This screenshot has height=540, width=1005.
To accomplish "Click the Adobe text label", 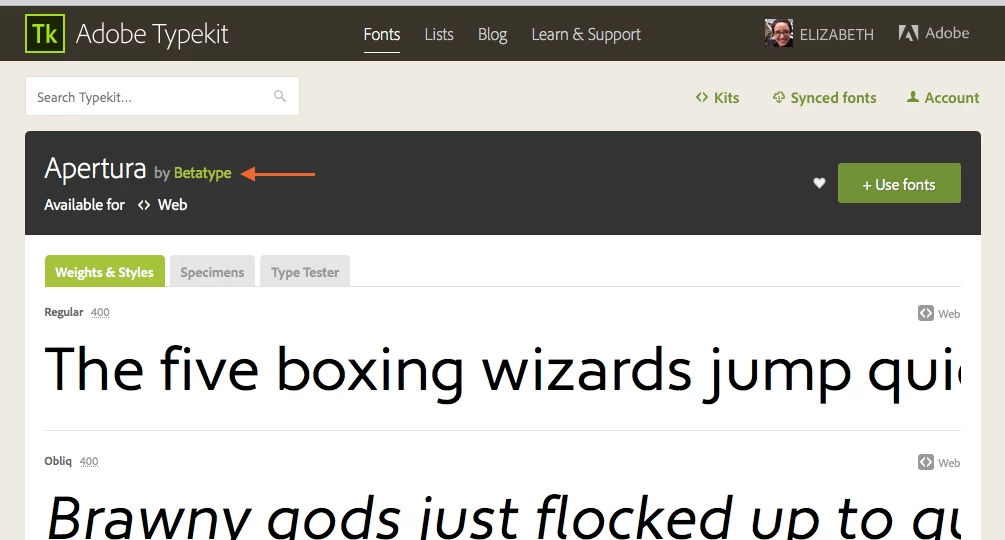I will point(947,33).
